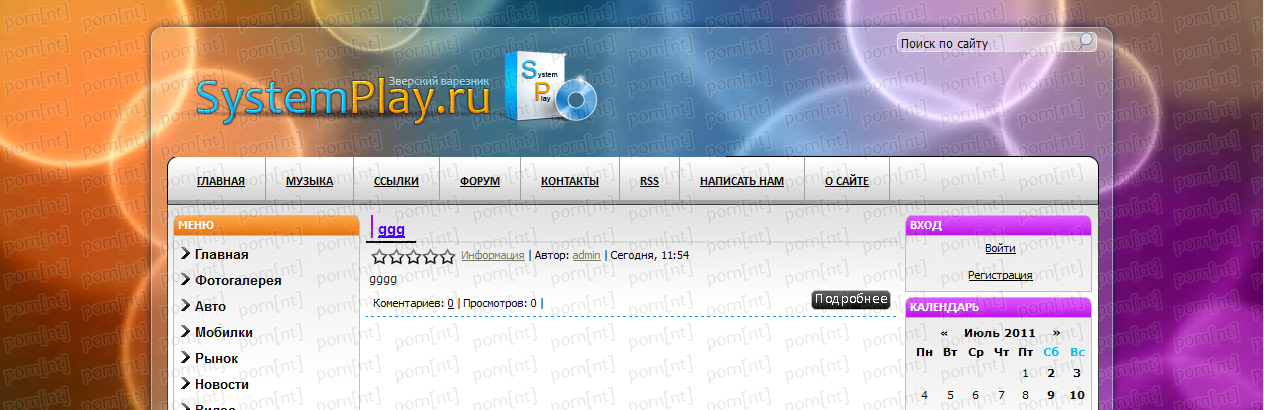Select day 3 in the calendar
This screenshot has height=410, width=1264.
(x=1077, y=374)
